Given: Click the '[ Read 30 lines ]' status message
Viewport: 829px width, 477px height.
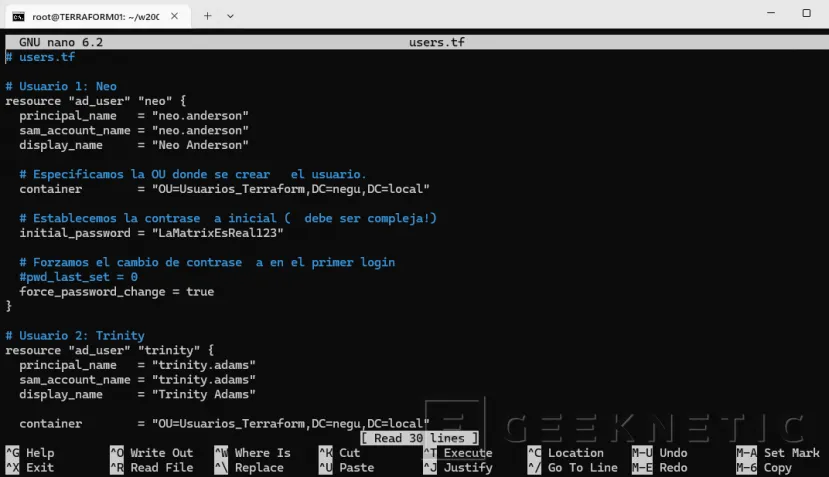Looking at the screenshot, I should tap(419, 438).
